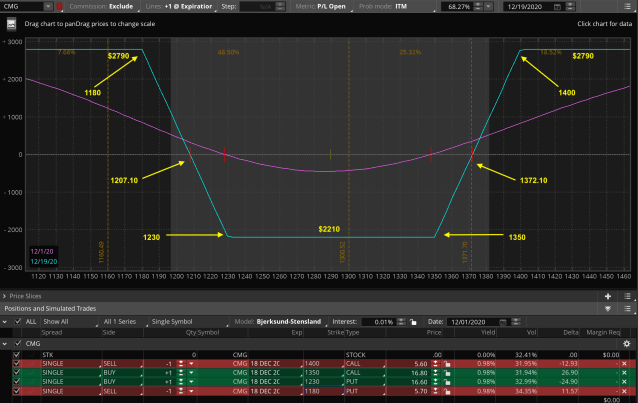This screenshot has width=638, height=403.
Task: Collapse Positions and Simulated Trades section
Action: tap(6, 307)
